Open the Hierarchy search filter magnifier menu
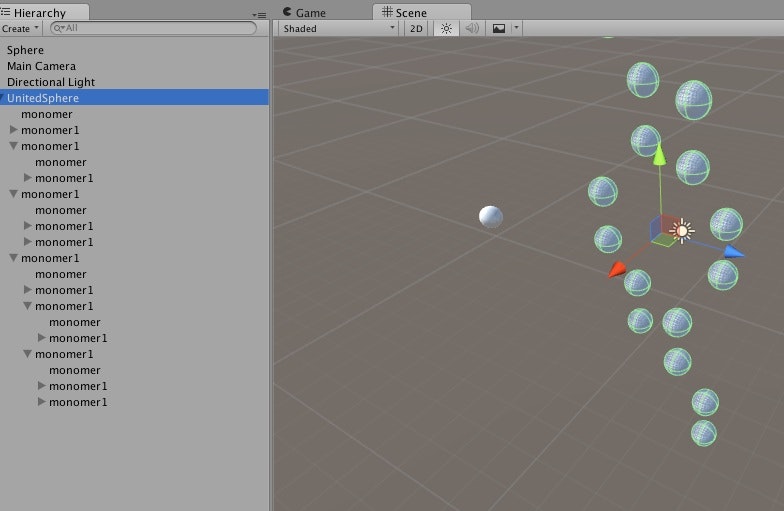Viewport: 784px width, 511px height. click(59, 28)
